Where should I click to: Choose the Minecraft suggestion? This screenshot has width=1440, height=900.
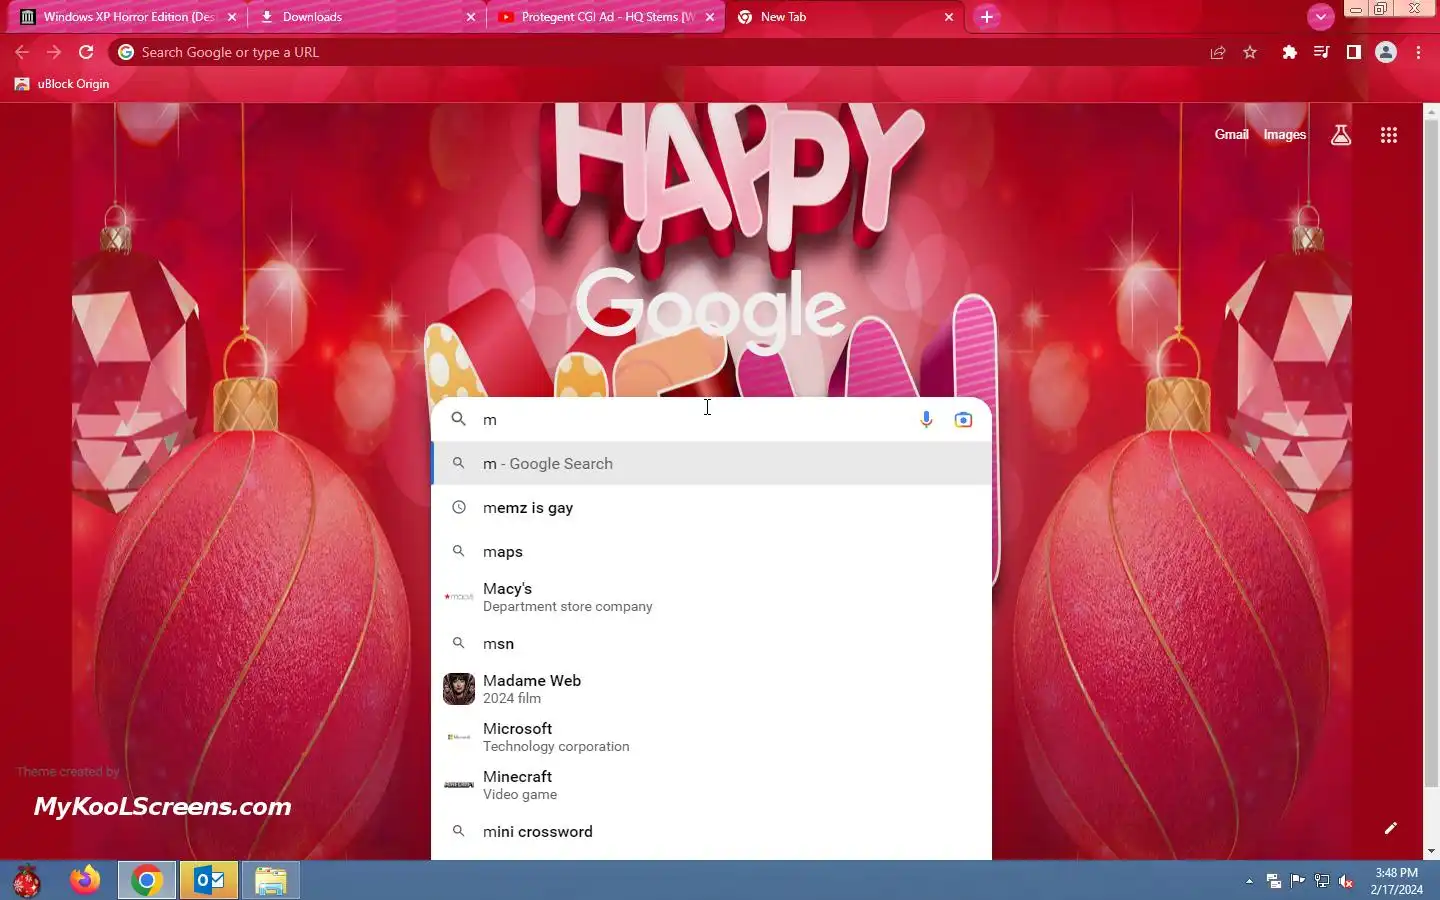point(711,785)
